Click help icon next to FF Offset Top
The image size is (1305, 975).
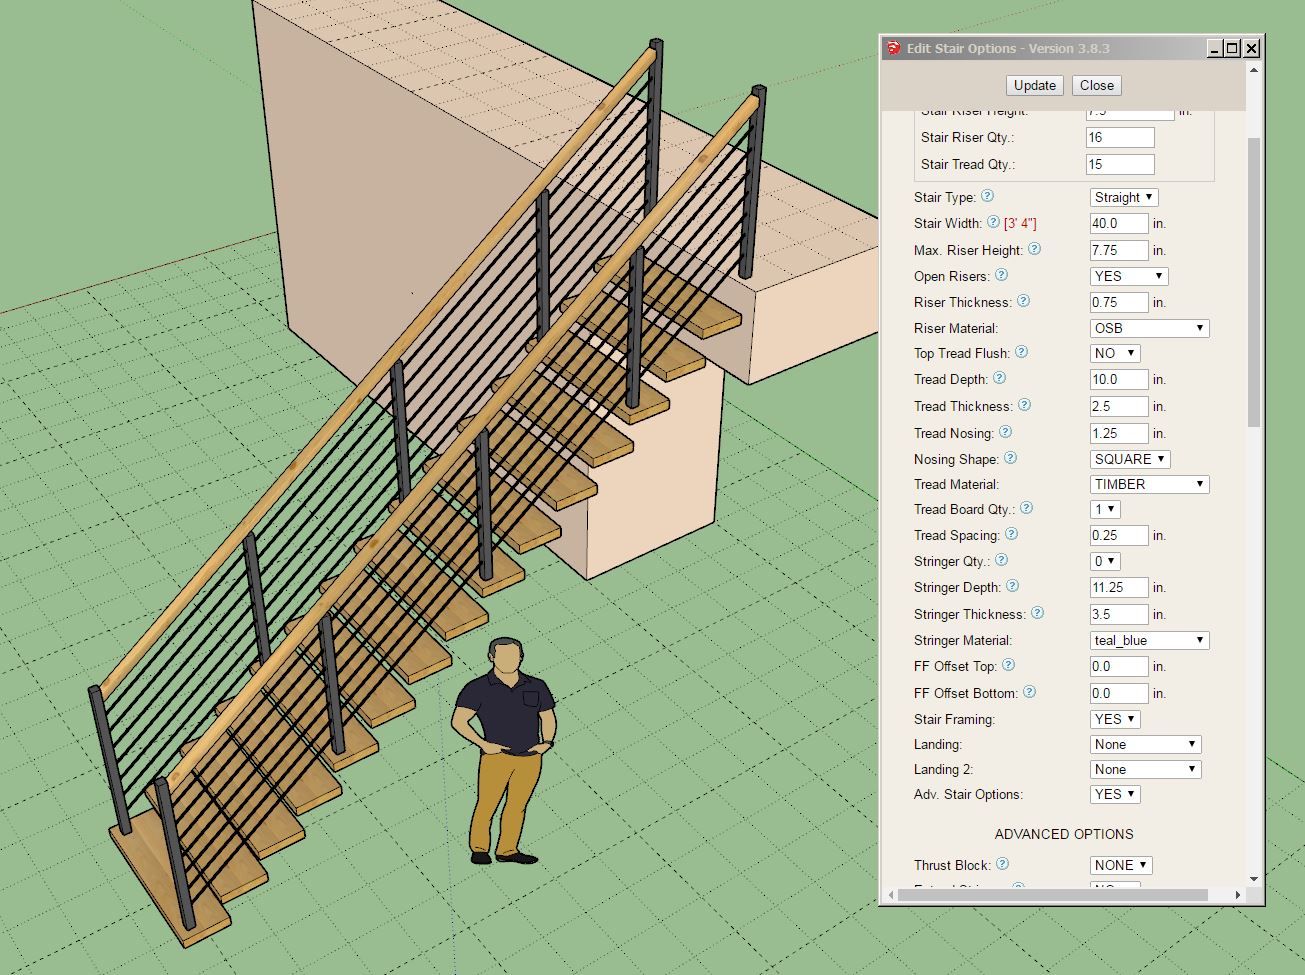[1008, 665]
